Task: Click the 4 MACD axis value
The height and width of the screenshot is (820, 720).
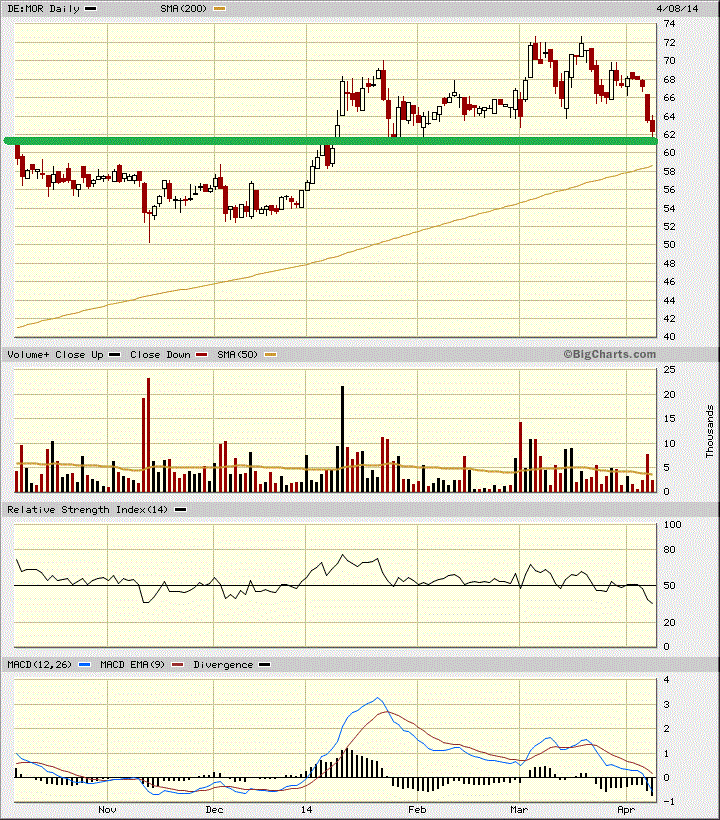Action: click(666, 680)
